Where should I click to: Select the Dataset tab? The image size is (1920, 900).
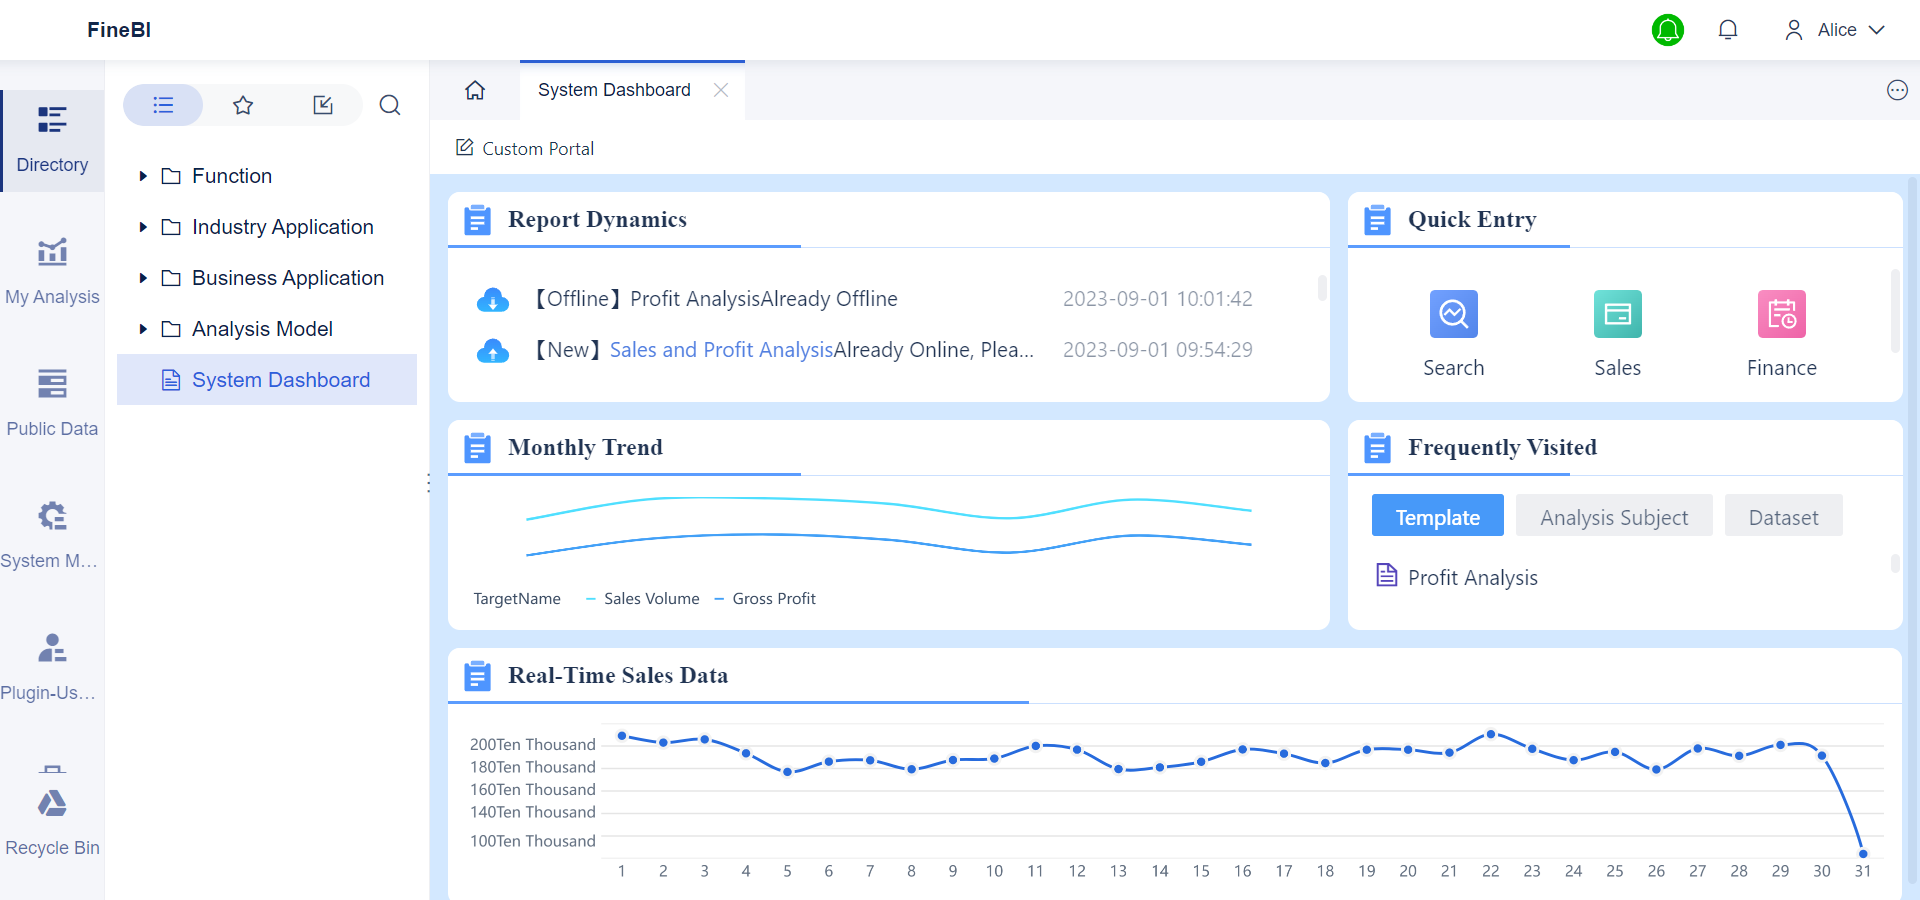[1783, 516]
